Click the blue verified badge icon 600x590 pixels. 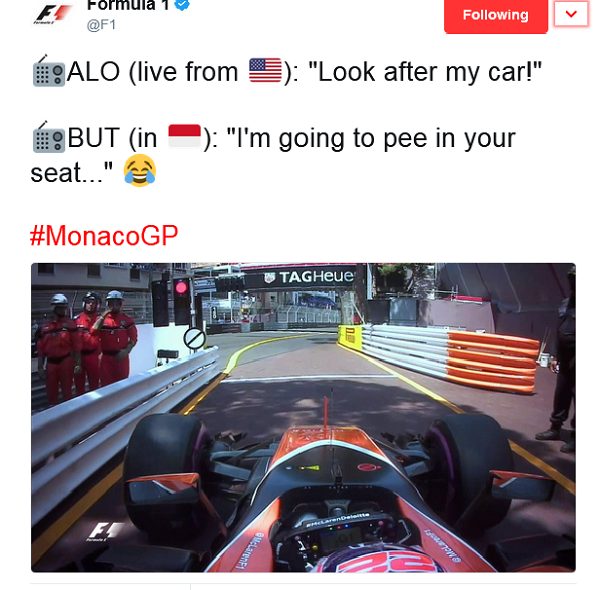[182, 4]
